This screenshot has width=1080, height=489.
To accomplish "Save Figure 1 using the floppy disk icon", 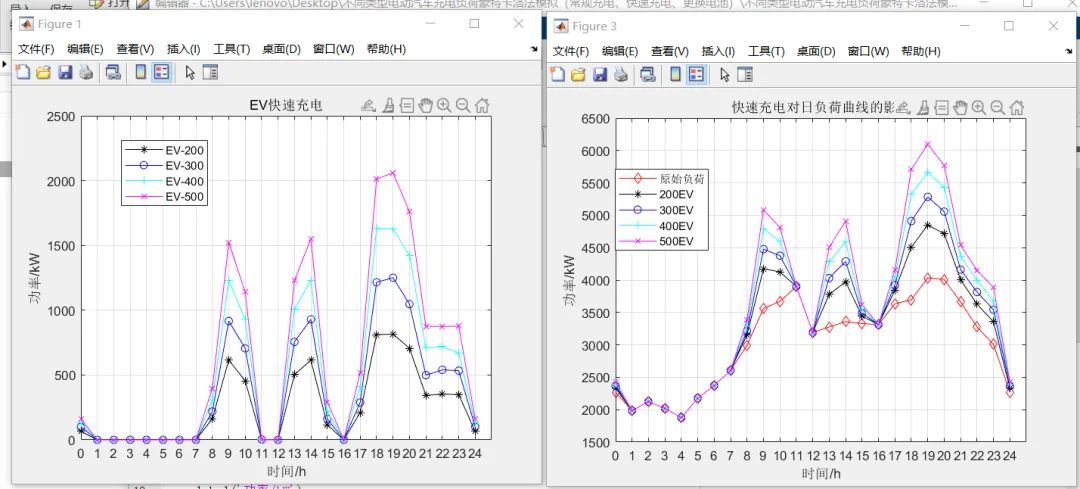I will (65, 72).
